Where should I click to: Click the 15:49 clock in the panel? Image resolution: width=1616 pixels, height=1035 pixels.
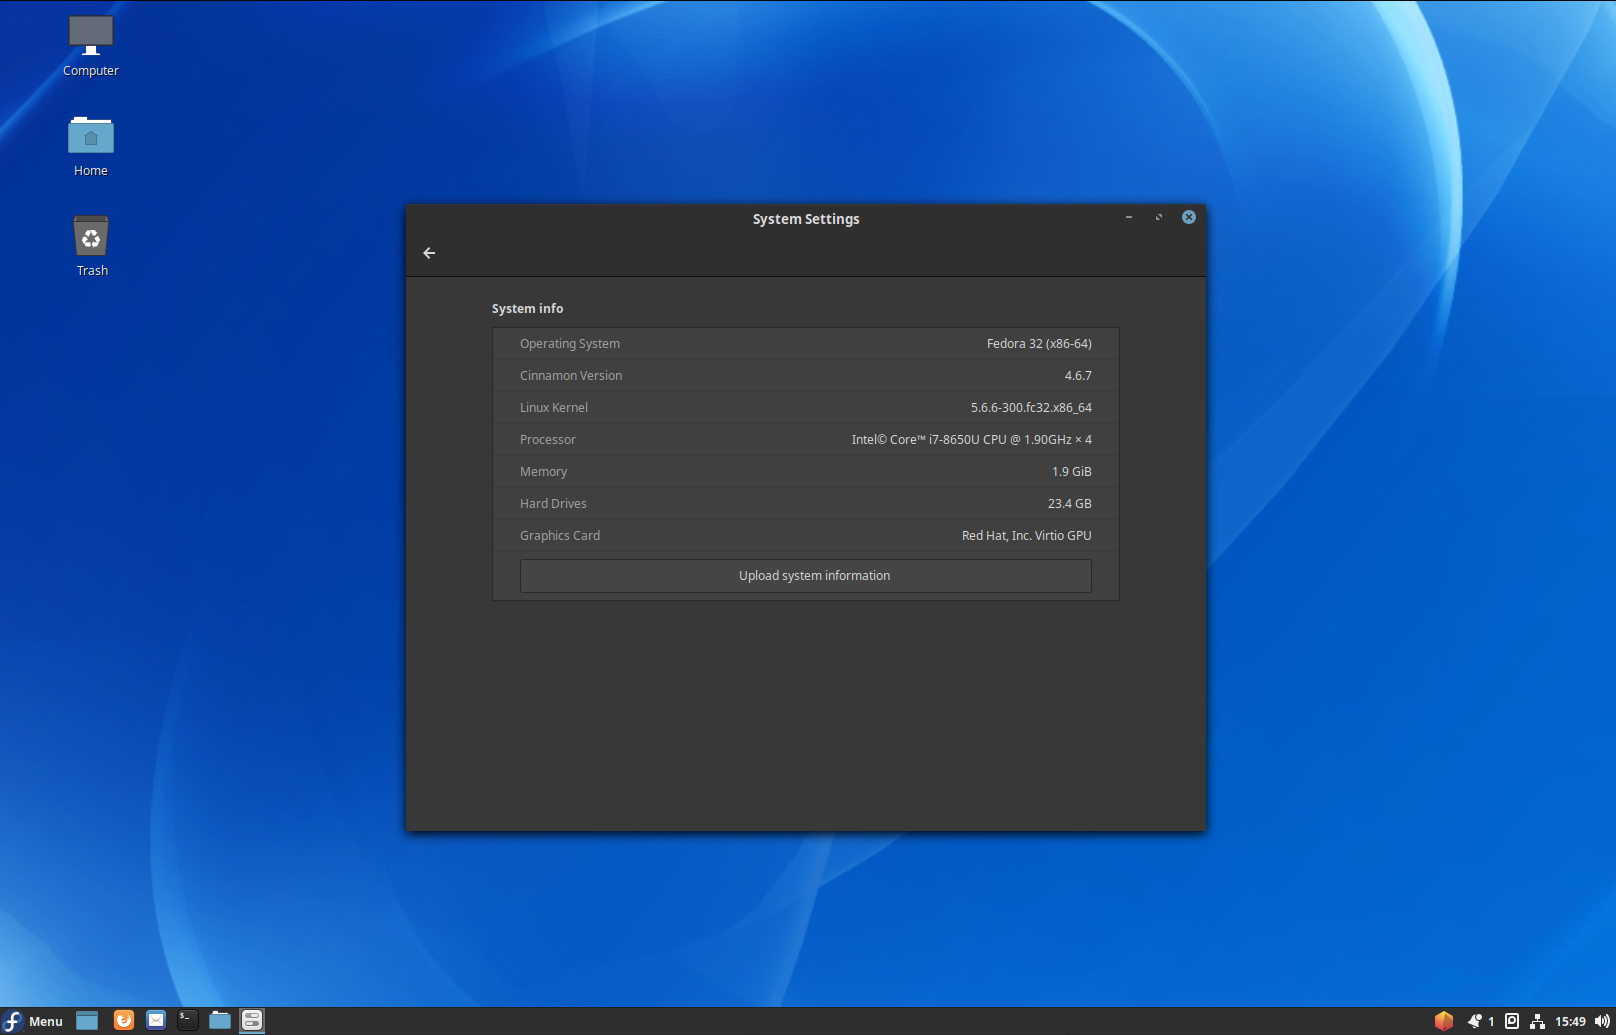tap(1570, 1021)
